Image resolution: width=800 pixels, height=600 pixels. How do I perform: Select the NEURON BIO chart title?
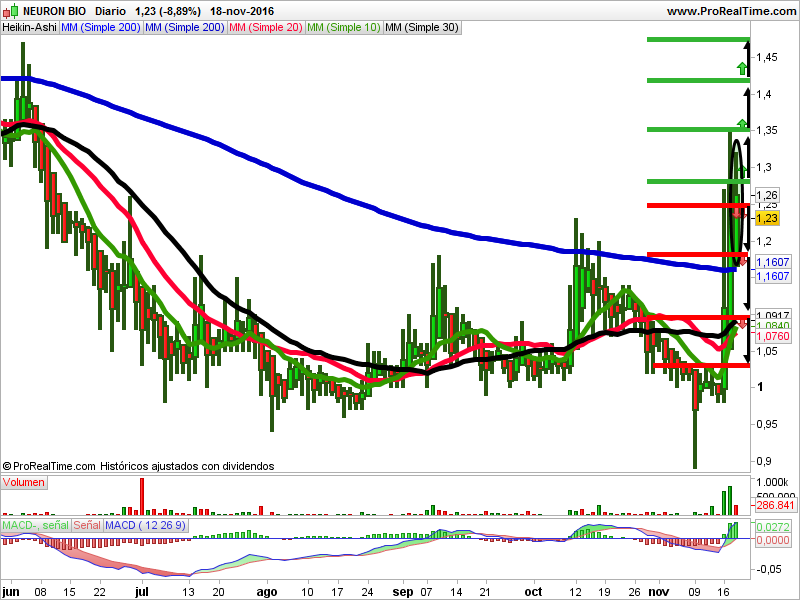55,11
